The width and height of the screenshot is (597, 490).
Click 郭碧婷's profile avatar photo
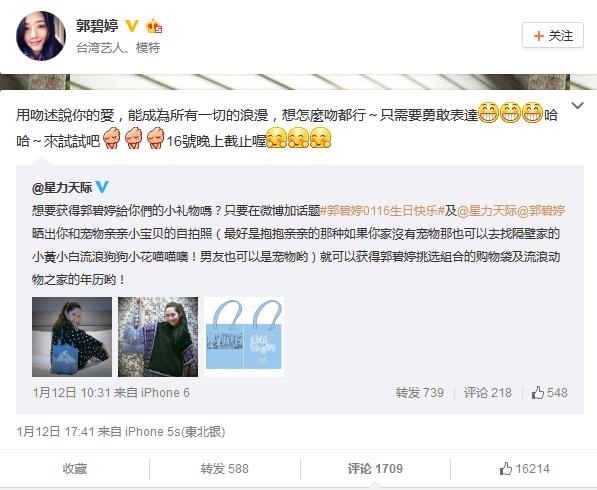tap(41, 36)
